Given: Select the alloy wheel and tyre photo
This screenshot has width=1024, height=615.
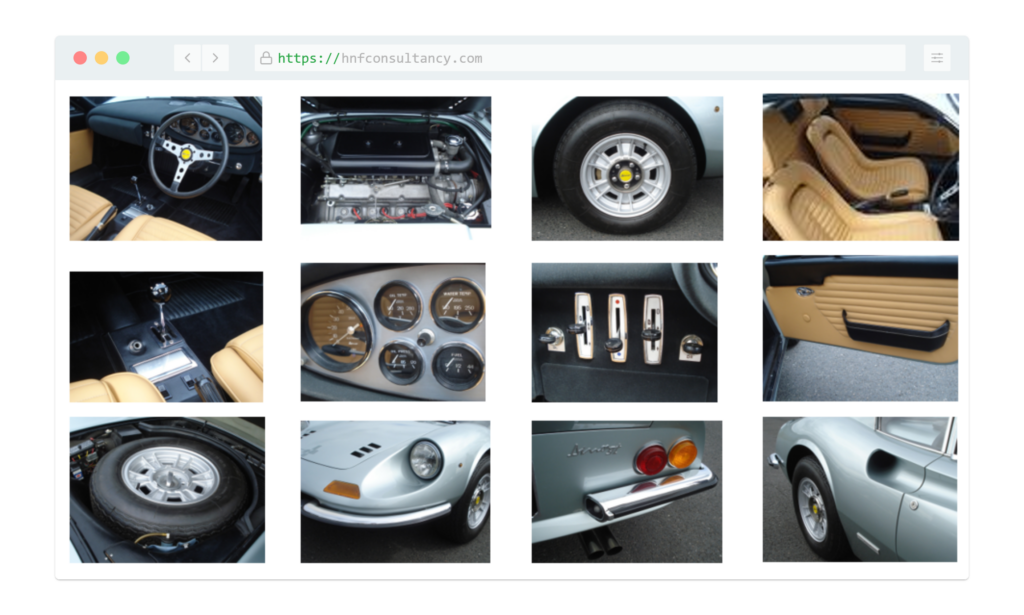Looking at the screenshot, I should (627, 168).
